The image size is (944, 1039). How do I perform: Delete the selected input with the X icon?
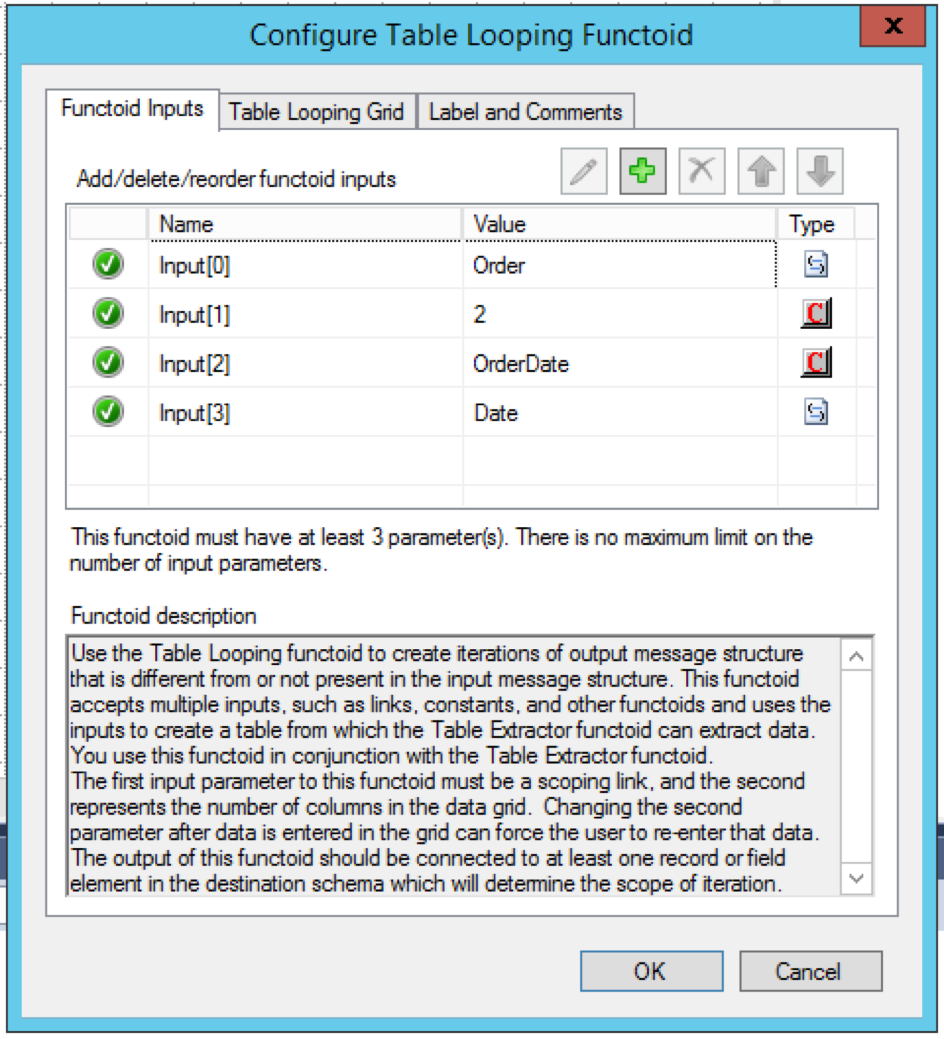click(x=702, y=172)
